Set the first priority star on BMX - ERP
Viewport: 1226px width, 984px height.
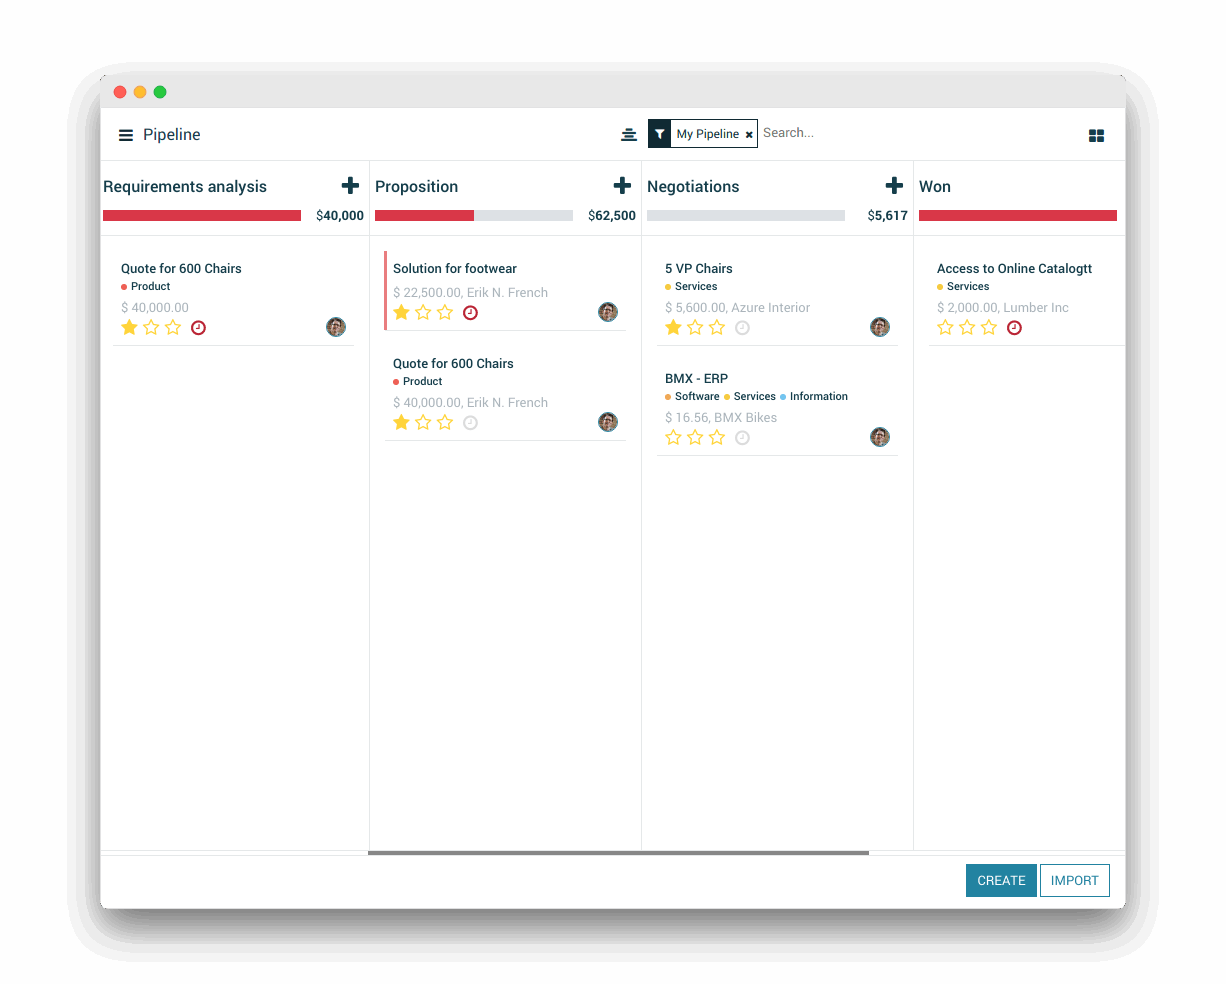click(x=673, y=438)
